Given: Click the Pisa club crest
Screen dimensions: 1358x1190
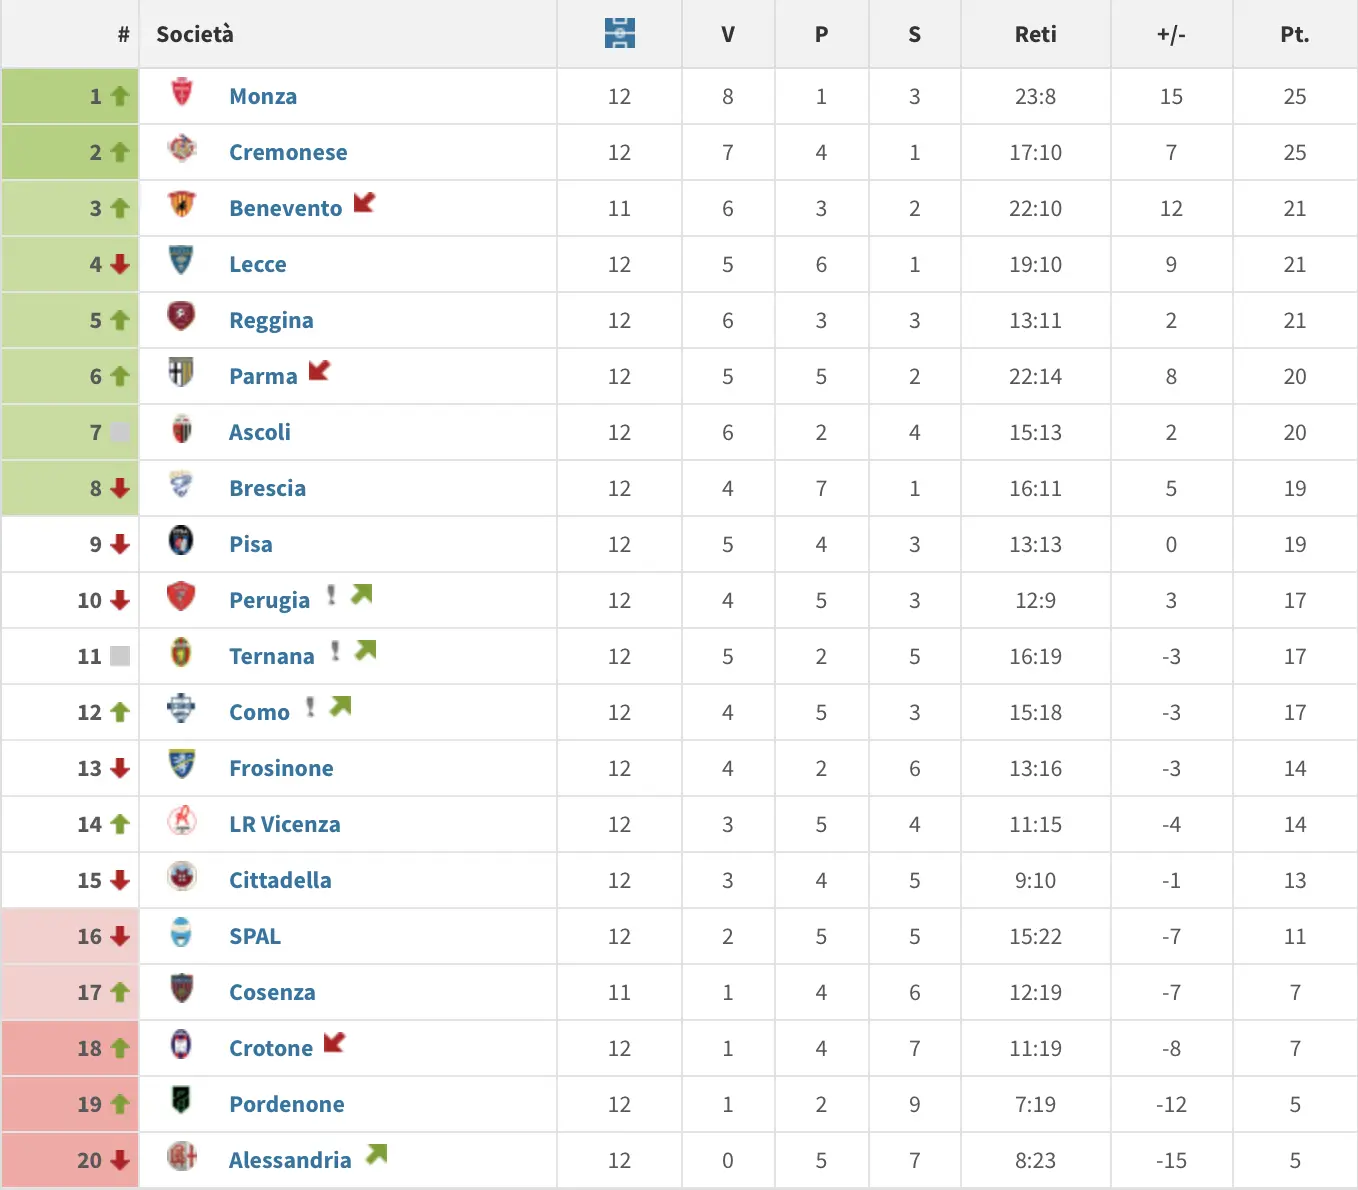Looking at the screenshot, I should point(181,541).
